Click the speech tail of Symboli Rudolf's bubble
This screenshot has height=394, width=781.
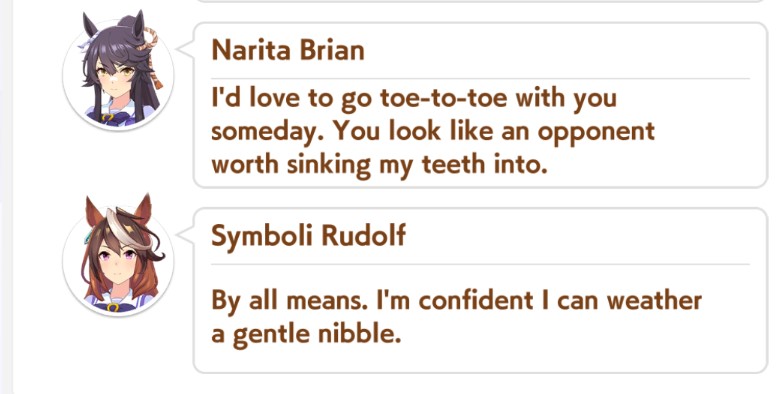(x=185, y=234)
